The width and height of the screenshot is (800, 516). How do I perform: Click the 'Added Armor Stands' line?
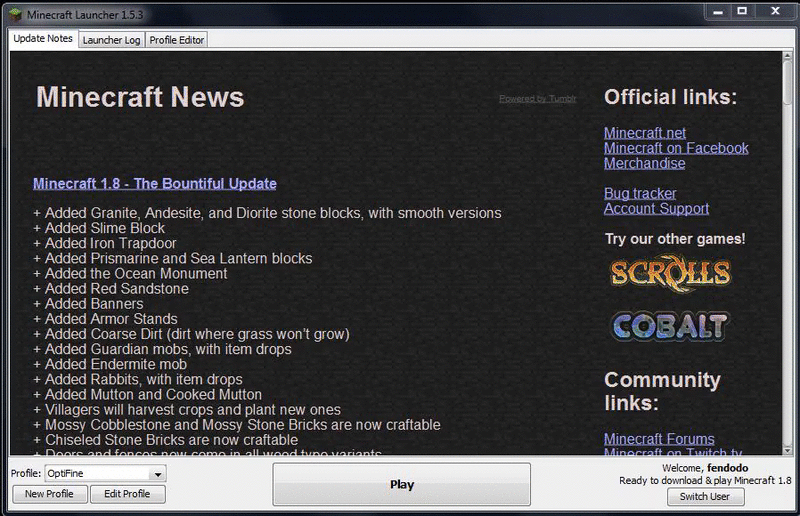point(106,319)
